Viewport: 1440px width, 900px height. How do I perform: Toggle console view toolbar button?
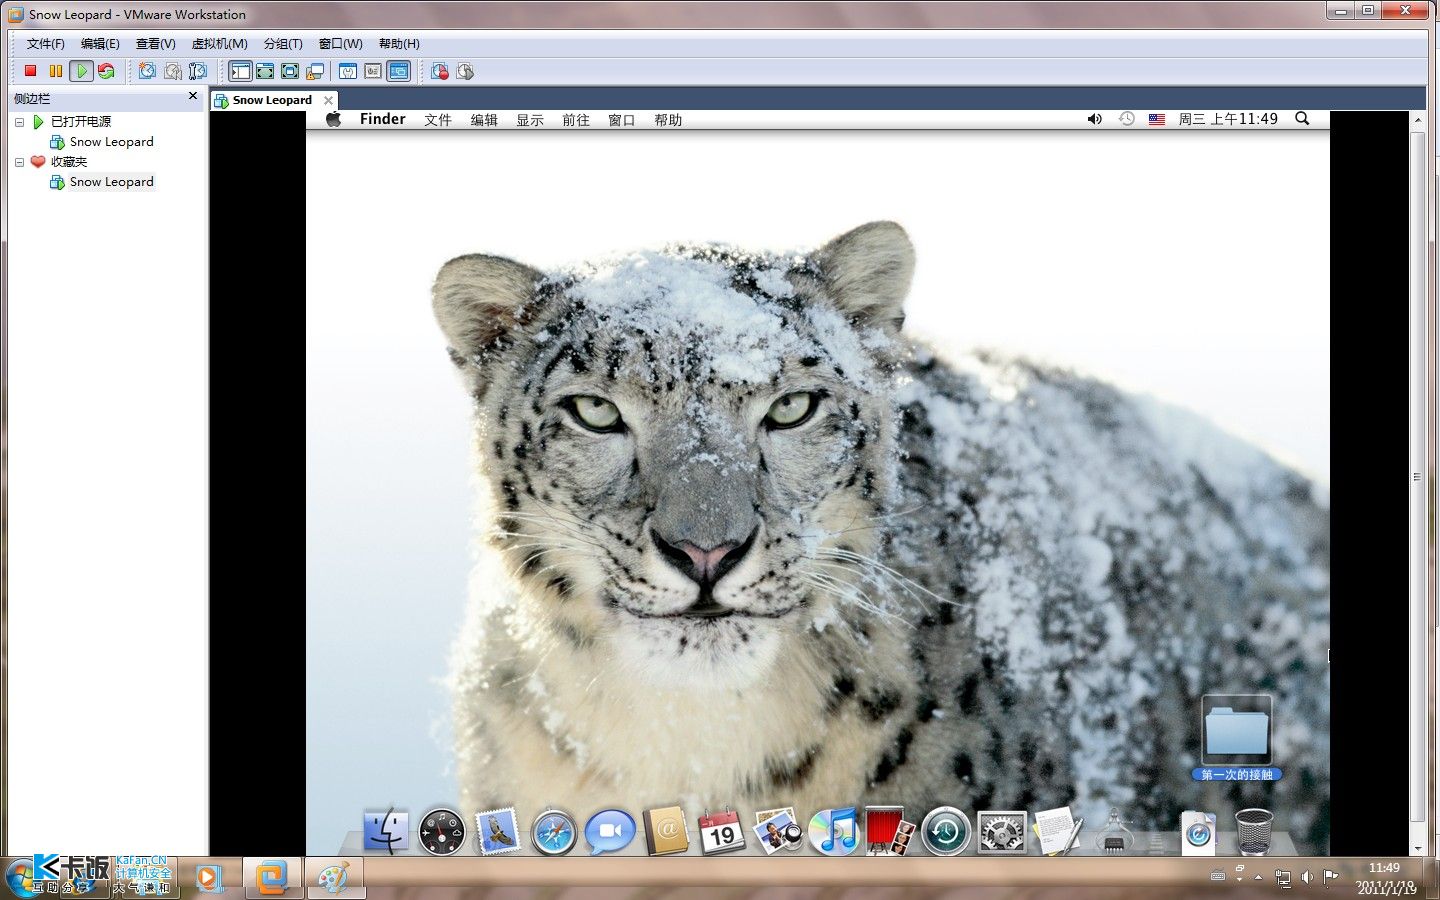coord(399,71)
